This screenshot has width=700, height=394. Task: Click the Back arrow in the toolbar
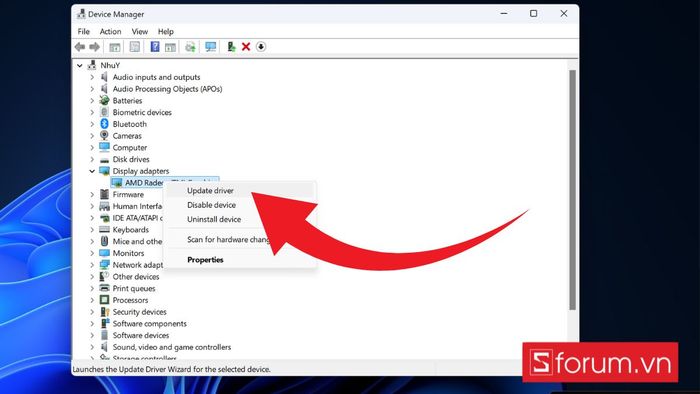pos(80,47)
